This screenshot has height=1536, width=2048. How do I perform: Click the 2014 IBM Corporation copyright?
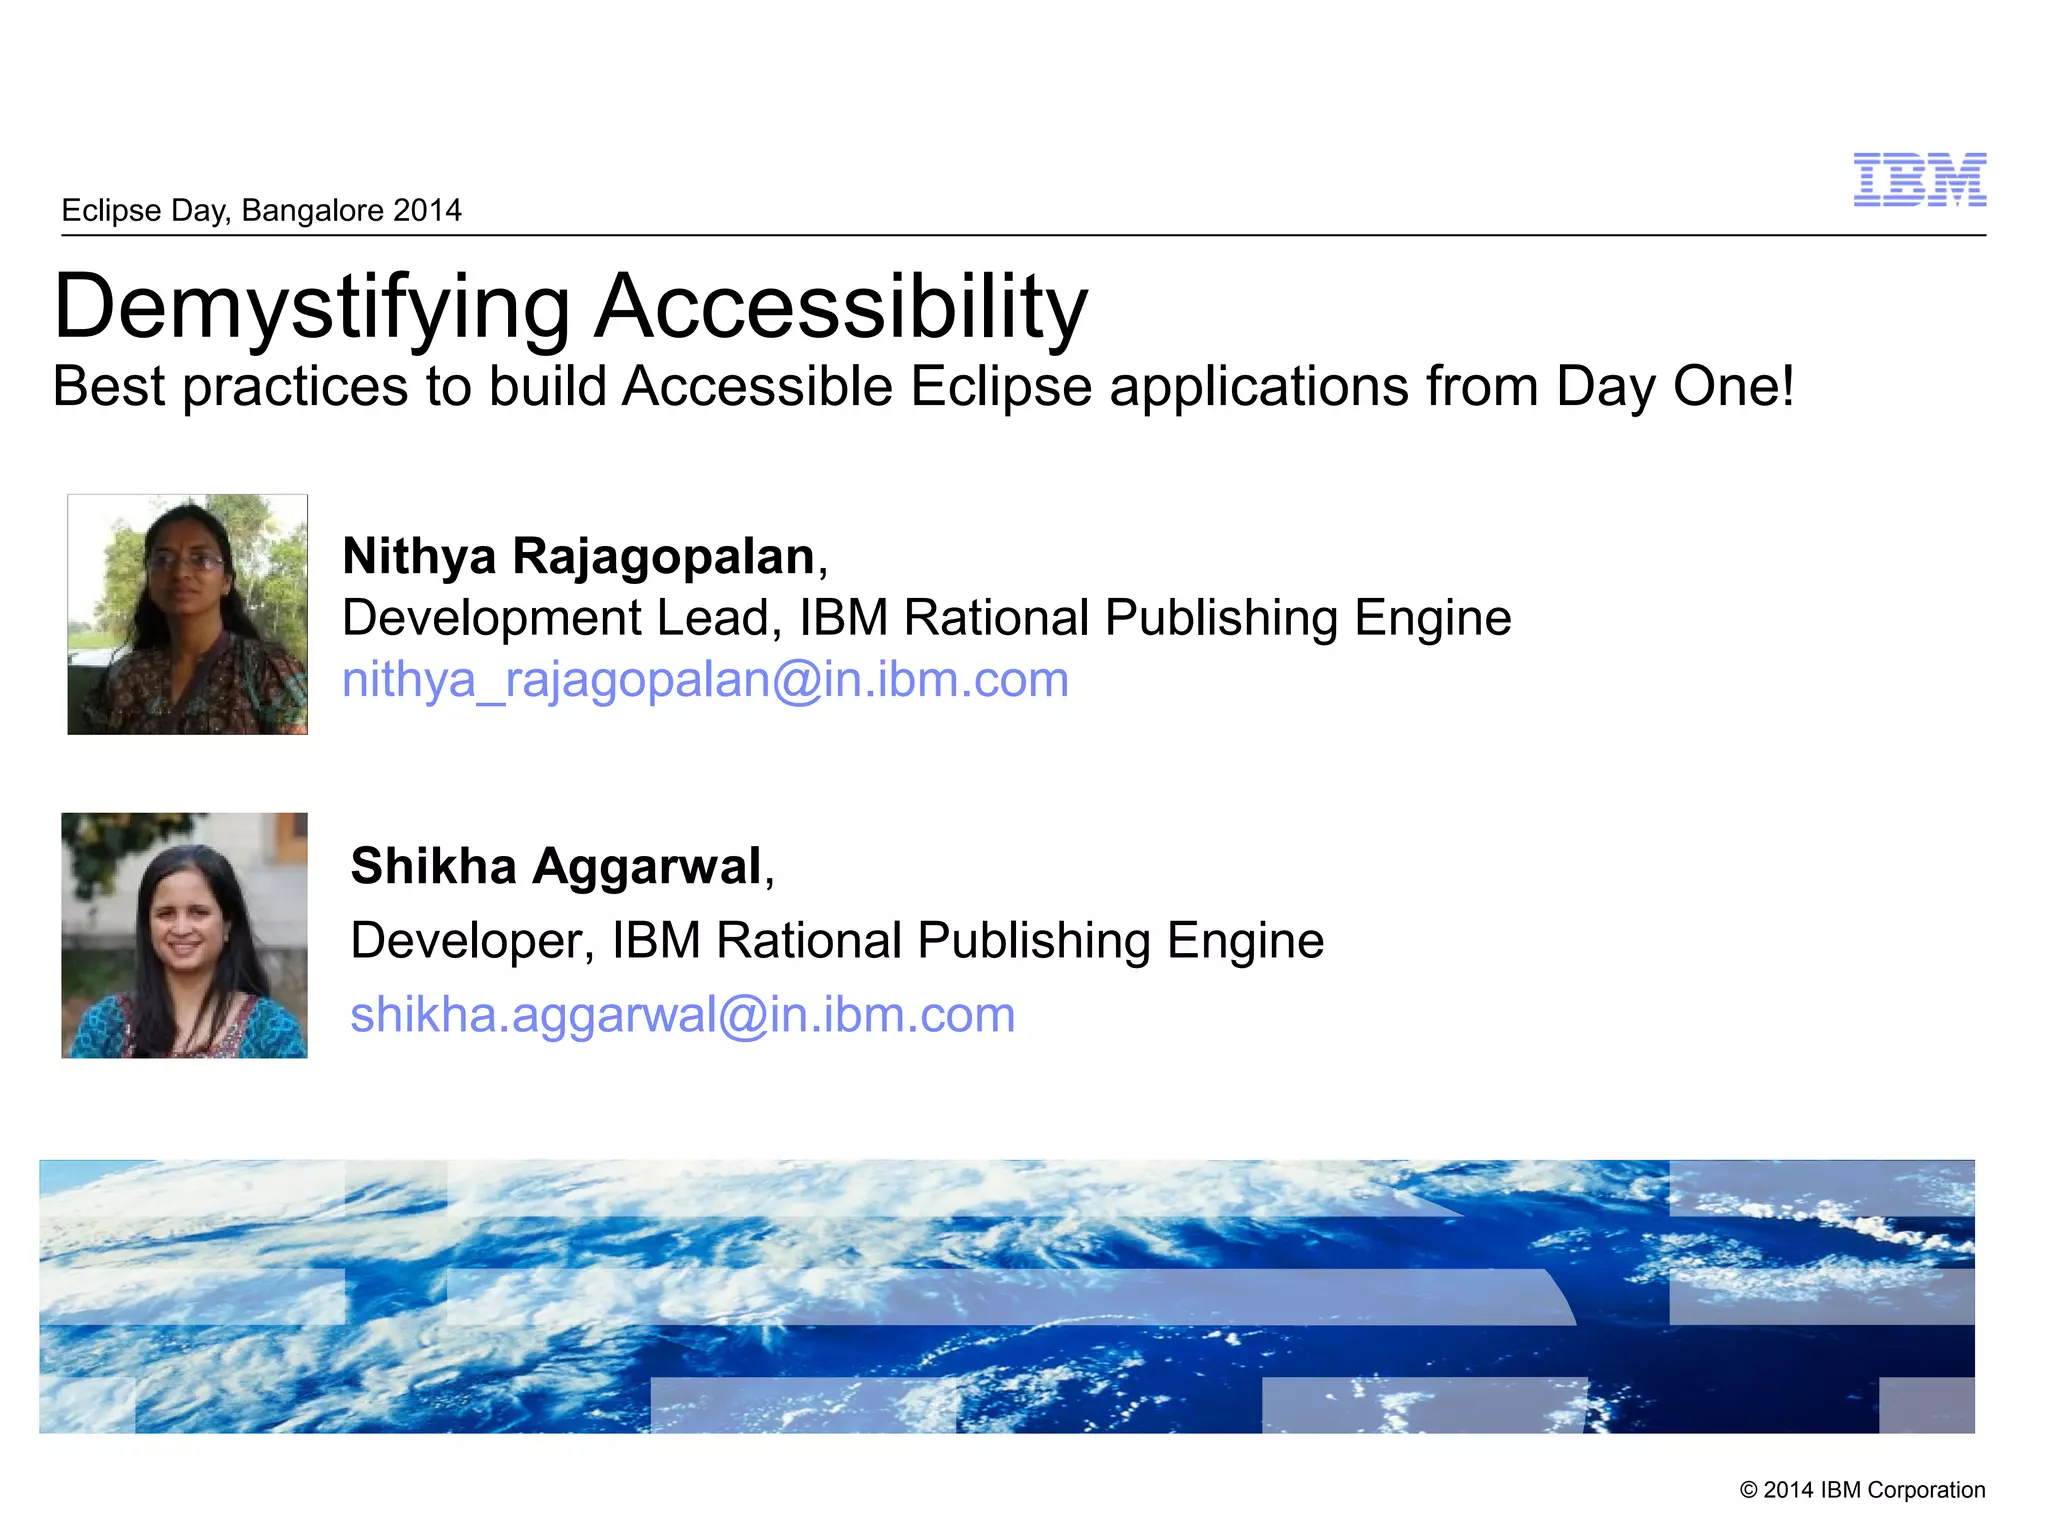coord(1862,1490)
